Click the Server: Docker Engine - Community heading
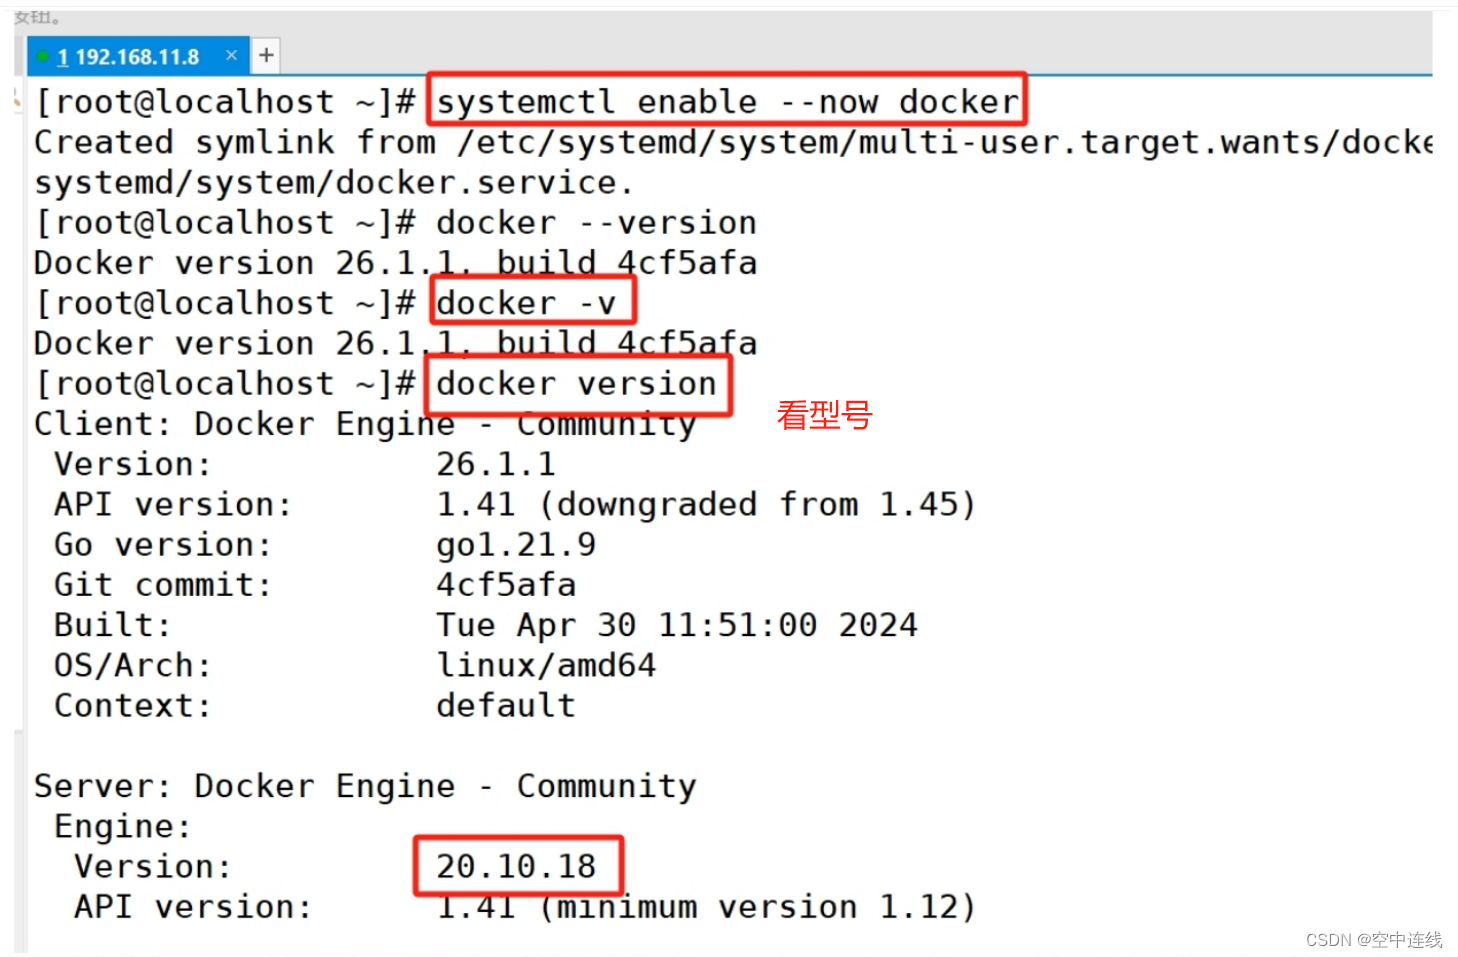This screenshot has width=1458, height=958. [363, 786]
